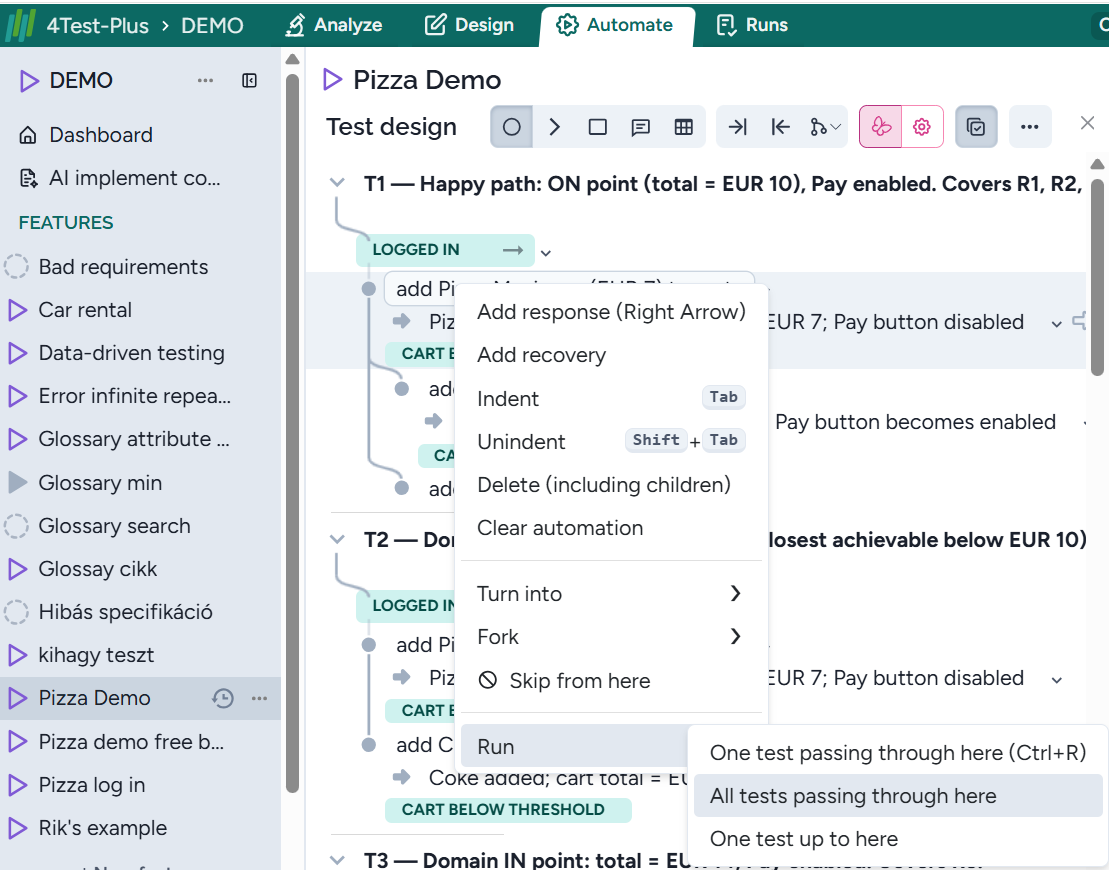Click the indent arrow icon in toolbar
The image size is (1109, 870).
(738, 127)
